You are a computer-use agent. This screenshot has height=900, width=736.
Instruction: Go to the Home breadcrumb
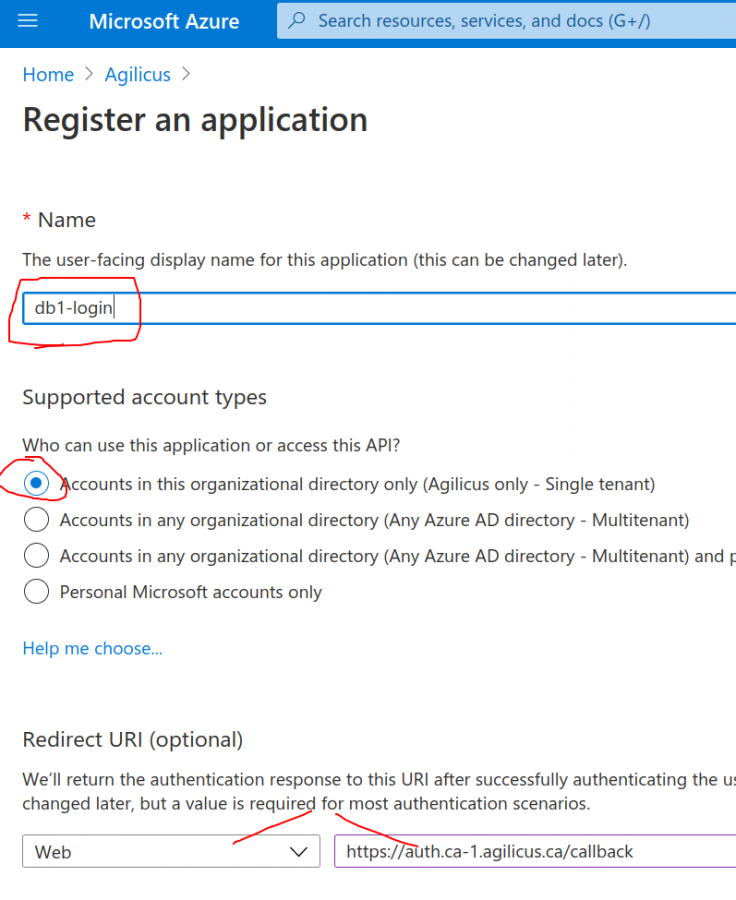click(48, 75)
